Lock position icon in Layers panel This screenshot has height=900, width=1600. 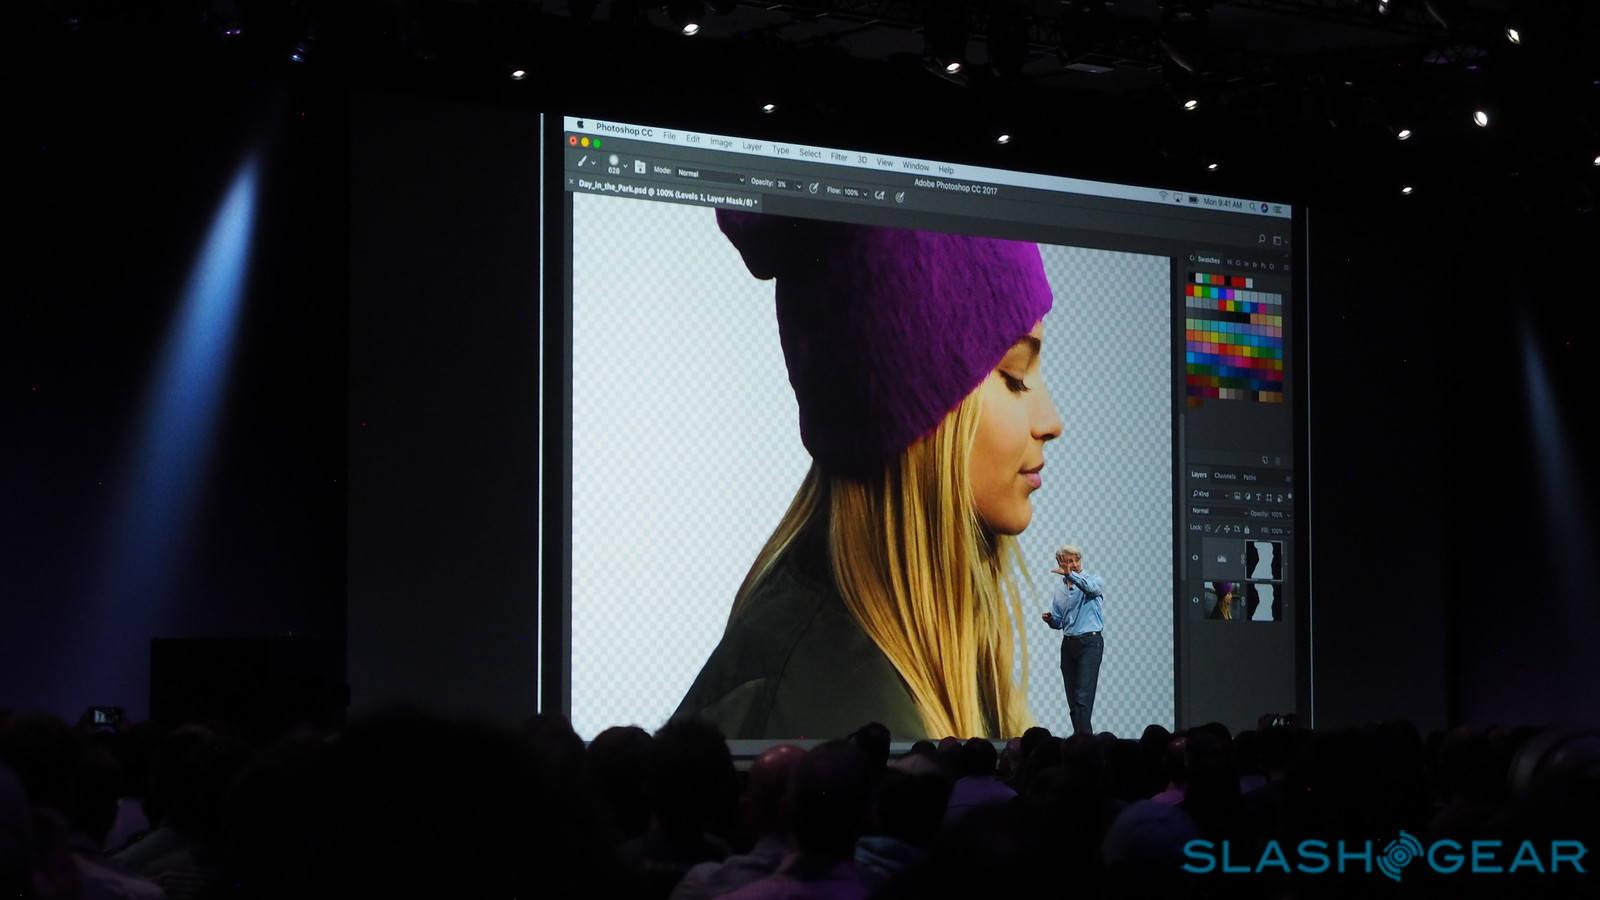(x=1229, y=529)
